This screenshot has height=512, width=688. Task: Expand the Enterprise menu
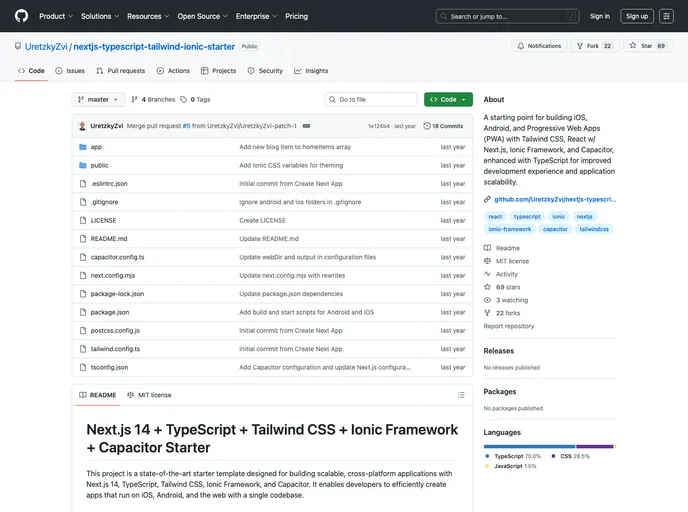pyautogui.click(x=256, y=16)
